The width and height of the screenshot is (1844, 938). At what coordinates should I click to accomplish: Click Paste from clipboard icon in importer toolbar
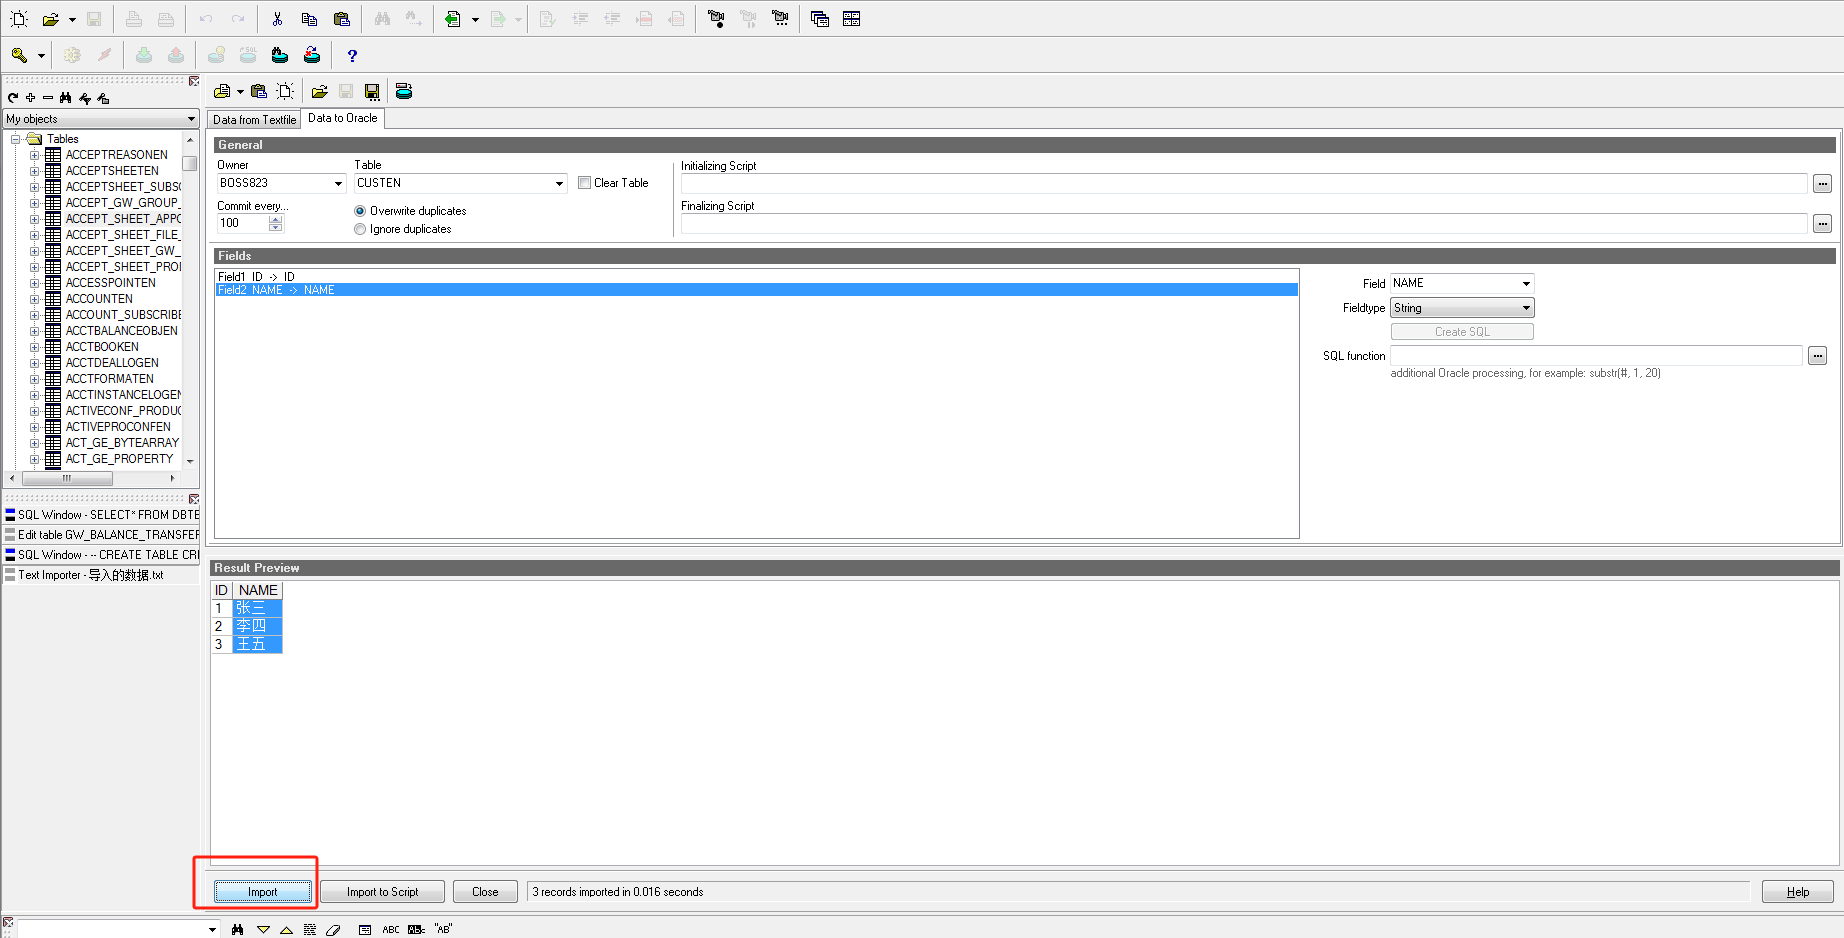pos(259,91)
